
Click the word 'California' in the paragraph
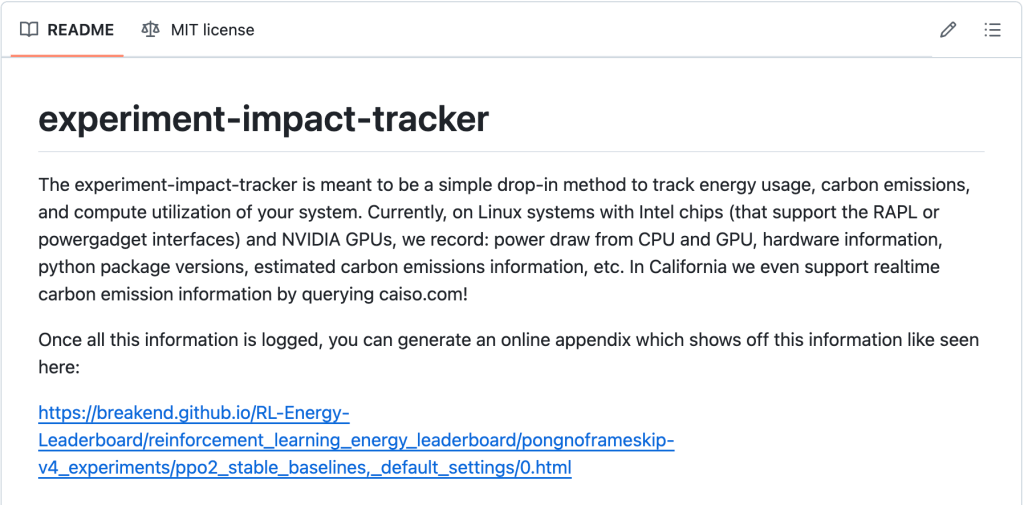711,267
